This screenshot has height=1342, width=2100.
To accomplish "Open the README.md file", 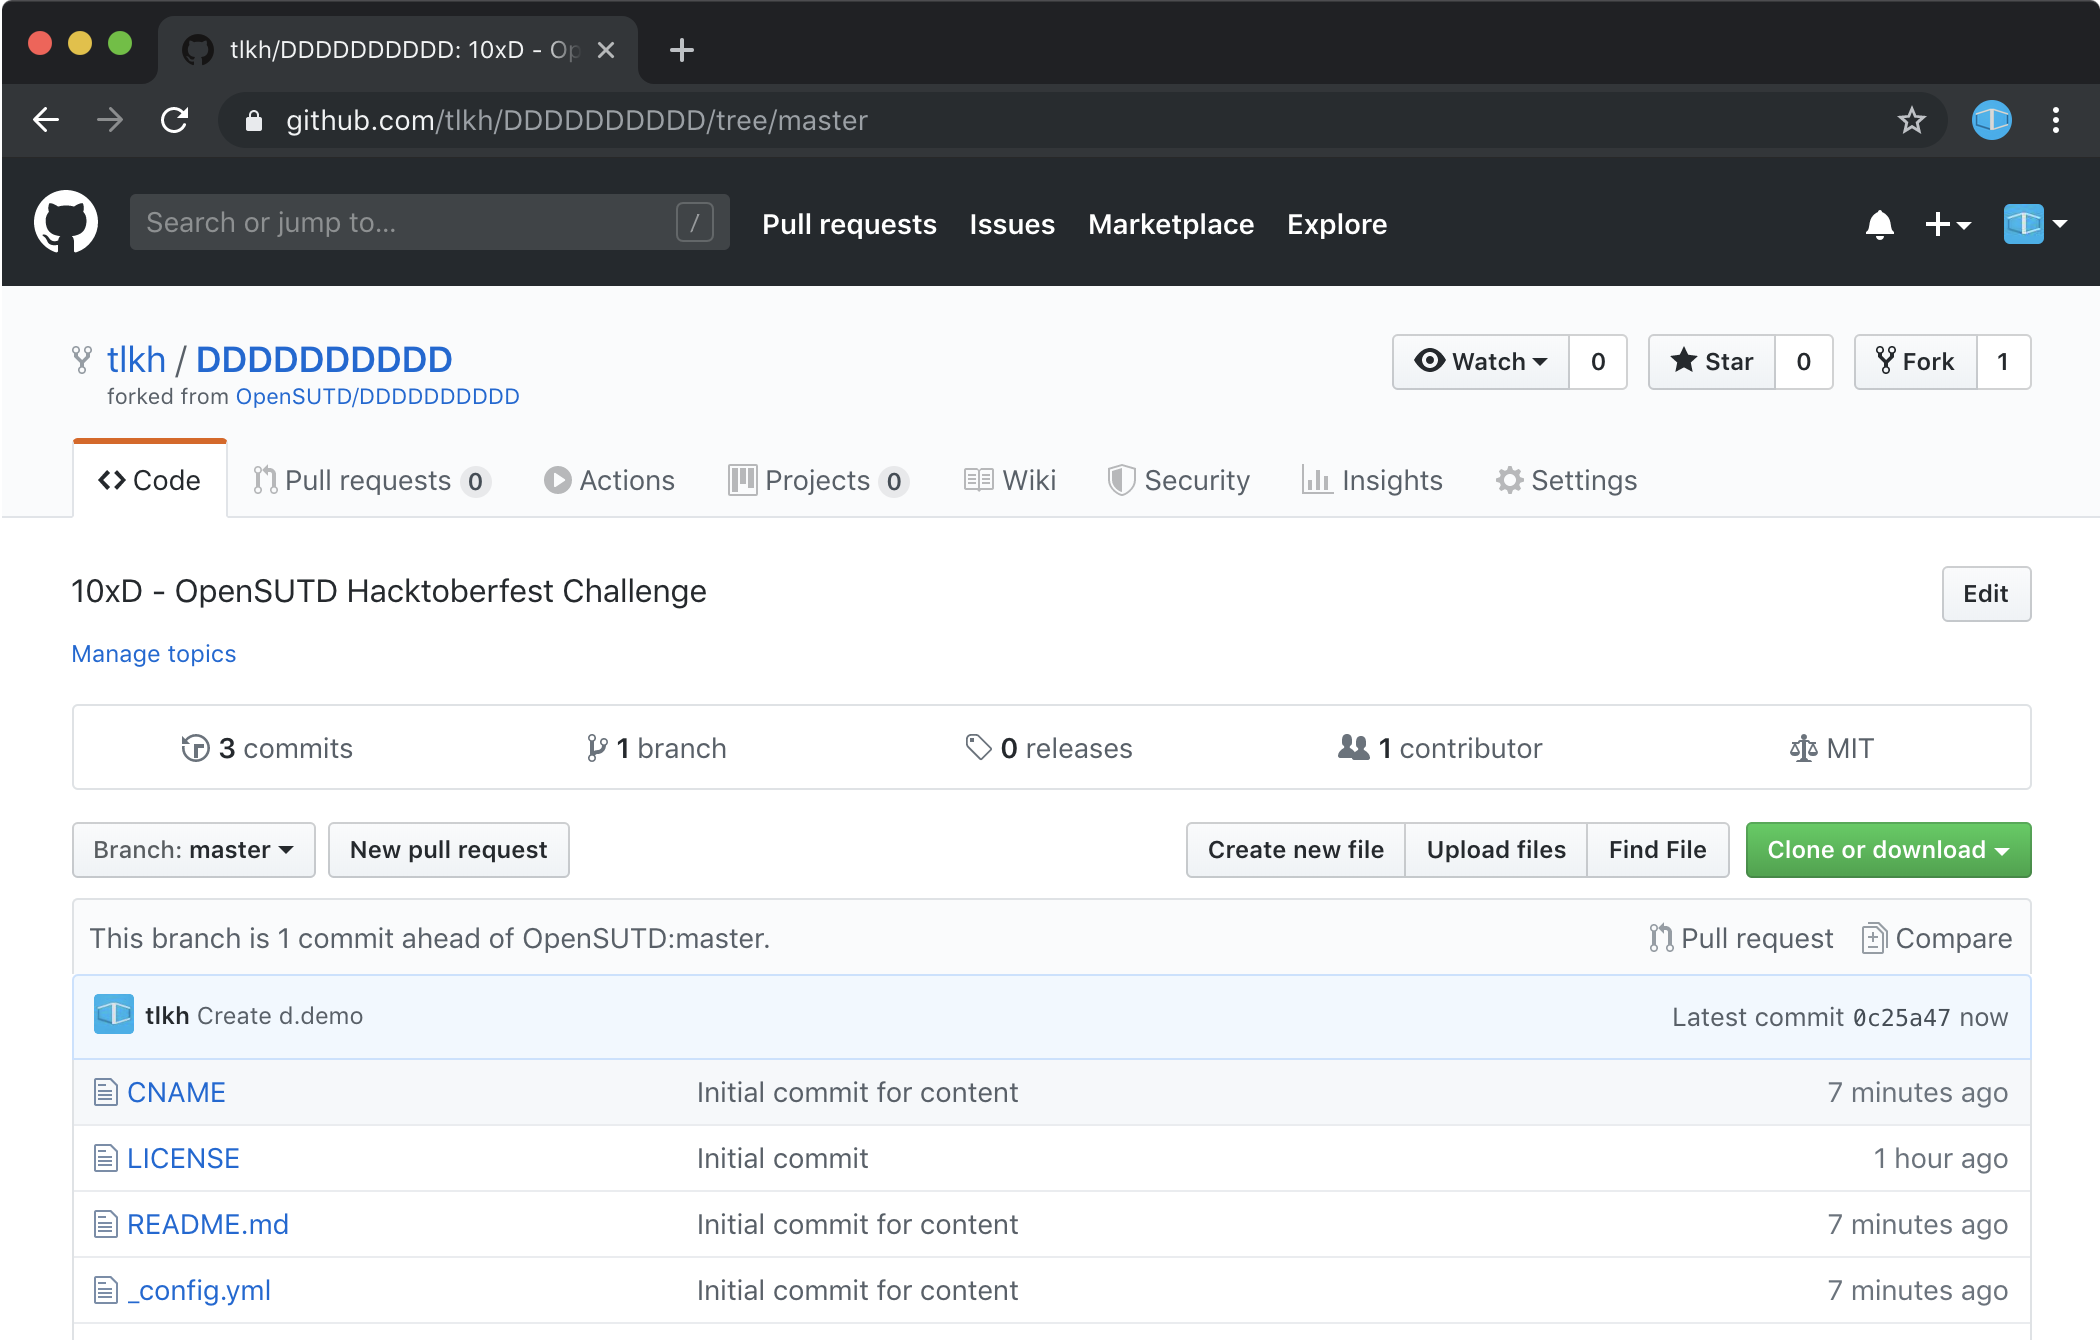I will click(x=208, y=1224).
